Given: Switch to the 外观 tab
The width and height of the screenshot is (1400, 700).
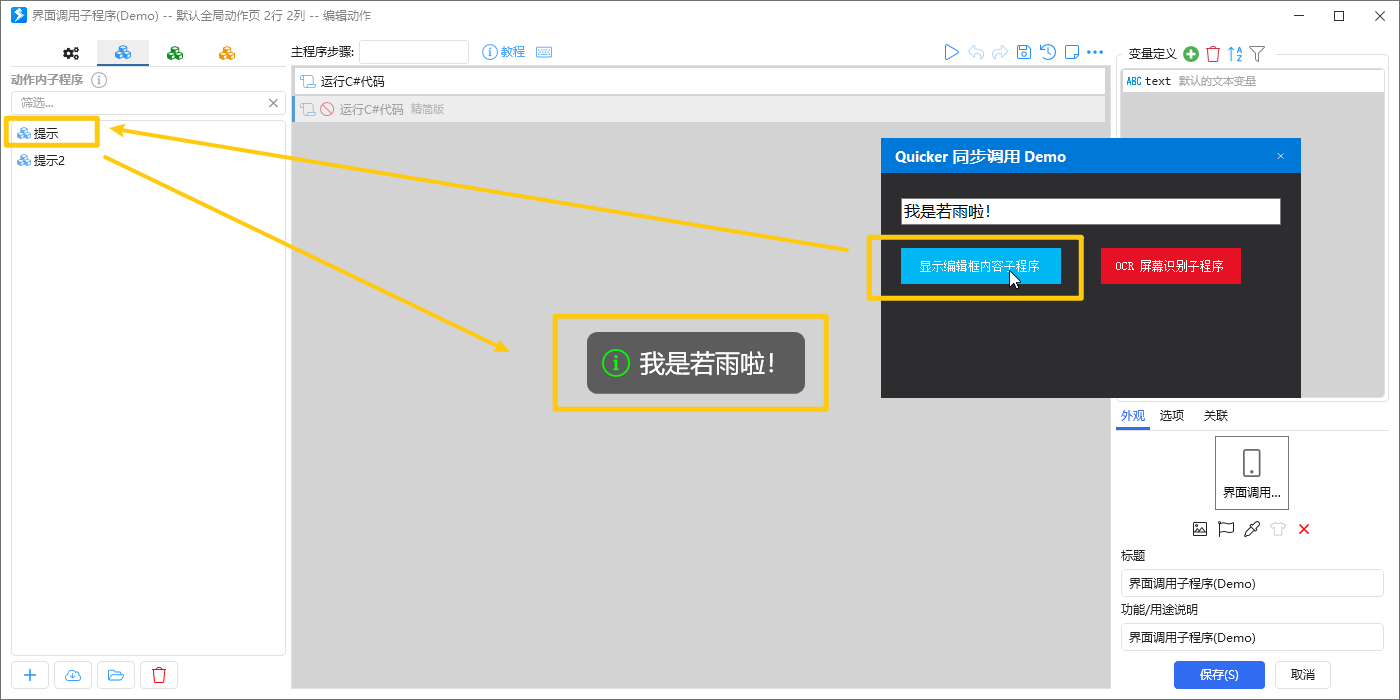Looking at the screenshot, I should tap(1133, 416).
